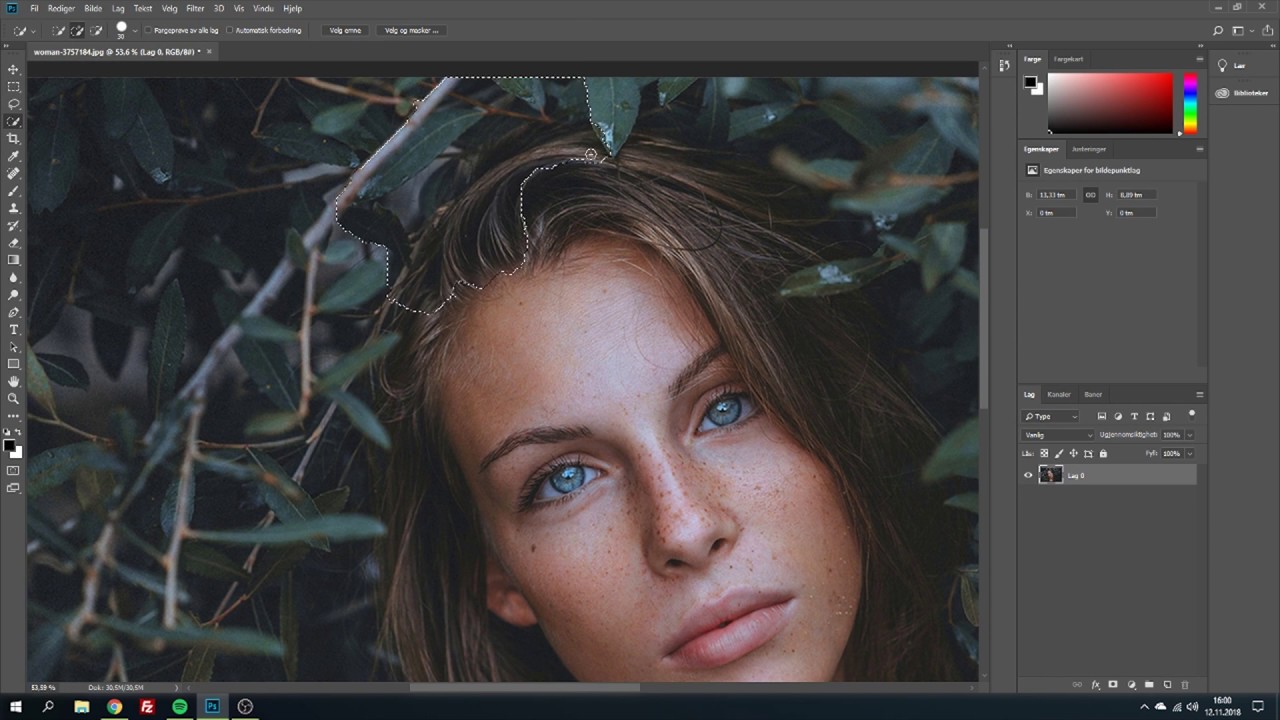Image resolution: width=1280 pixels, height=720 pixels.
Task: Select the Crop tool
Action: (13, 139)
